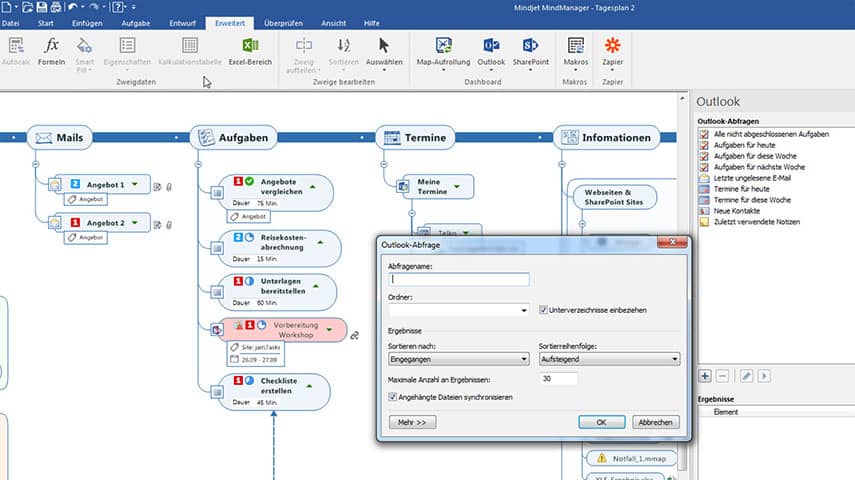Image resolution: width=855 pixels, height=480 pixels.
Task: Open the Datei menu
Action: point(10,23)
